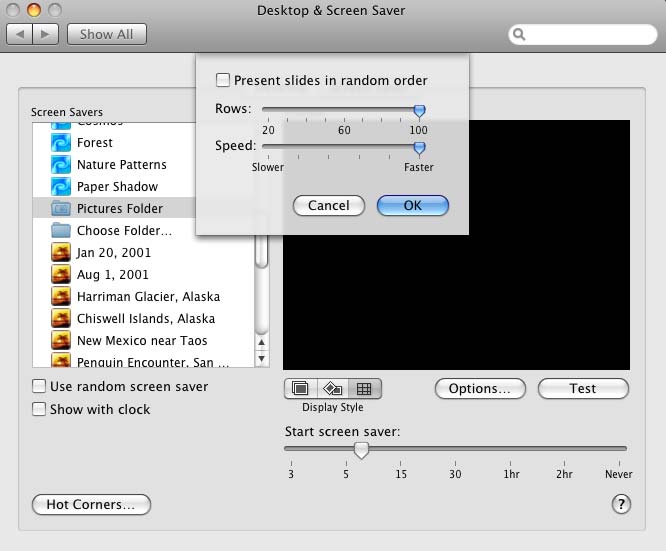
Task: Click the 1hr mark on start slider
Action: (x=511, y=474)
